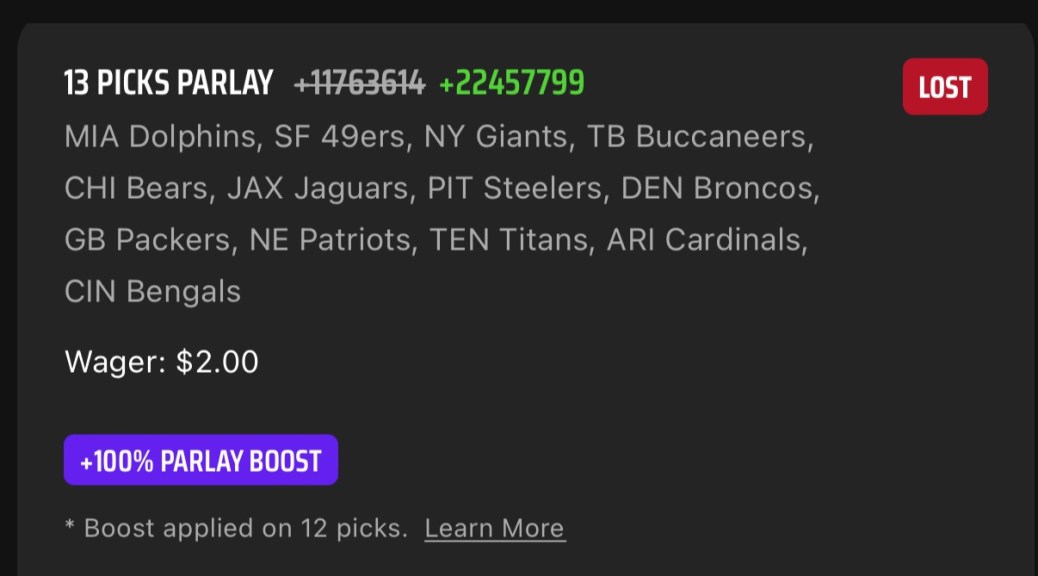Click the DEN Broncos pick
1038x576 pixels.
718,188
